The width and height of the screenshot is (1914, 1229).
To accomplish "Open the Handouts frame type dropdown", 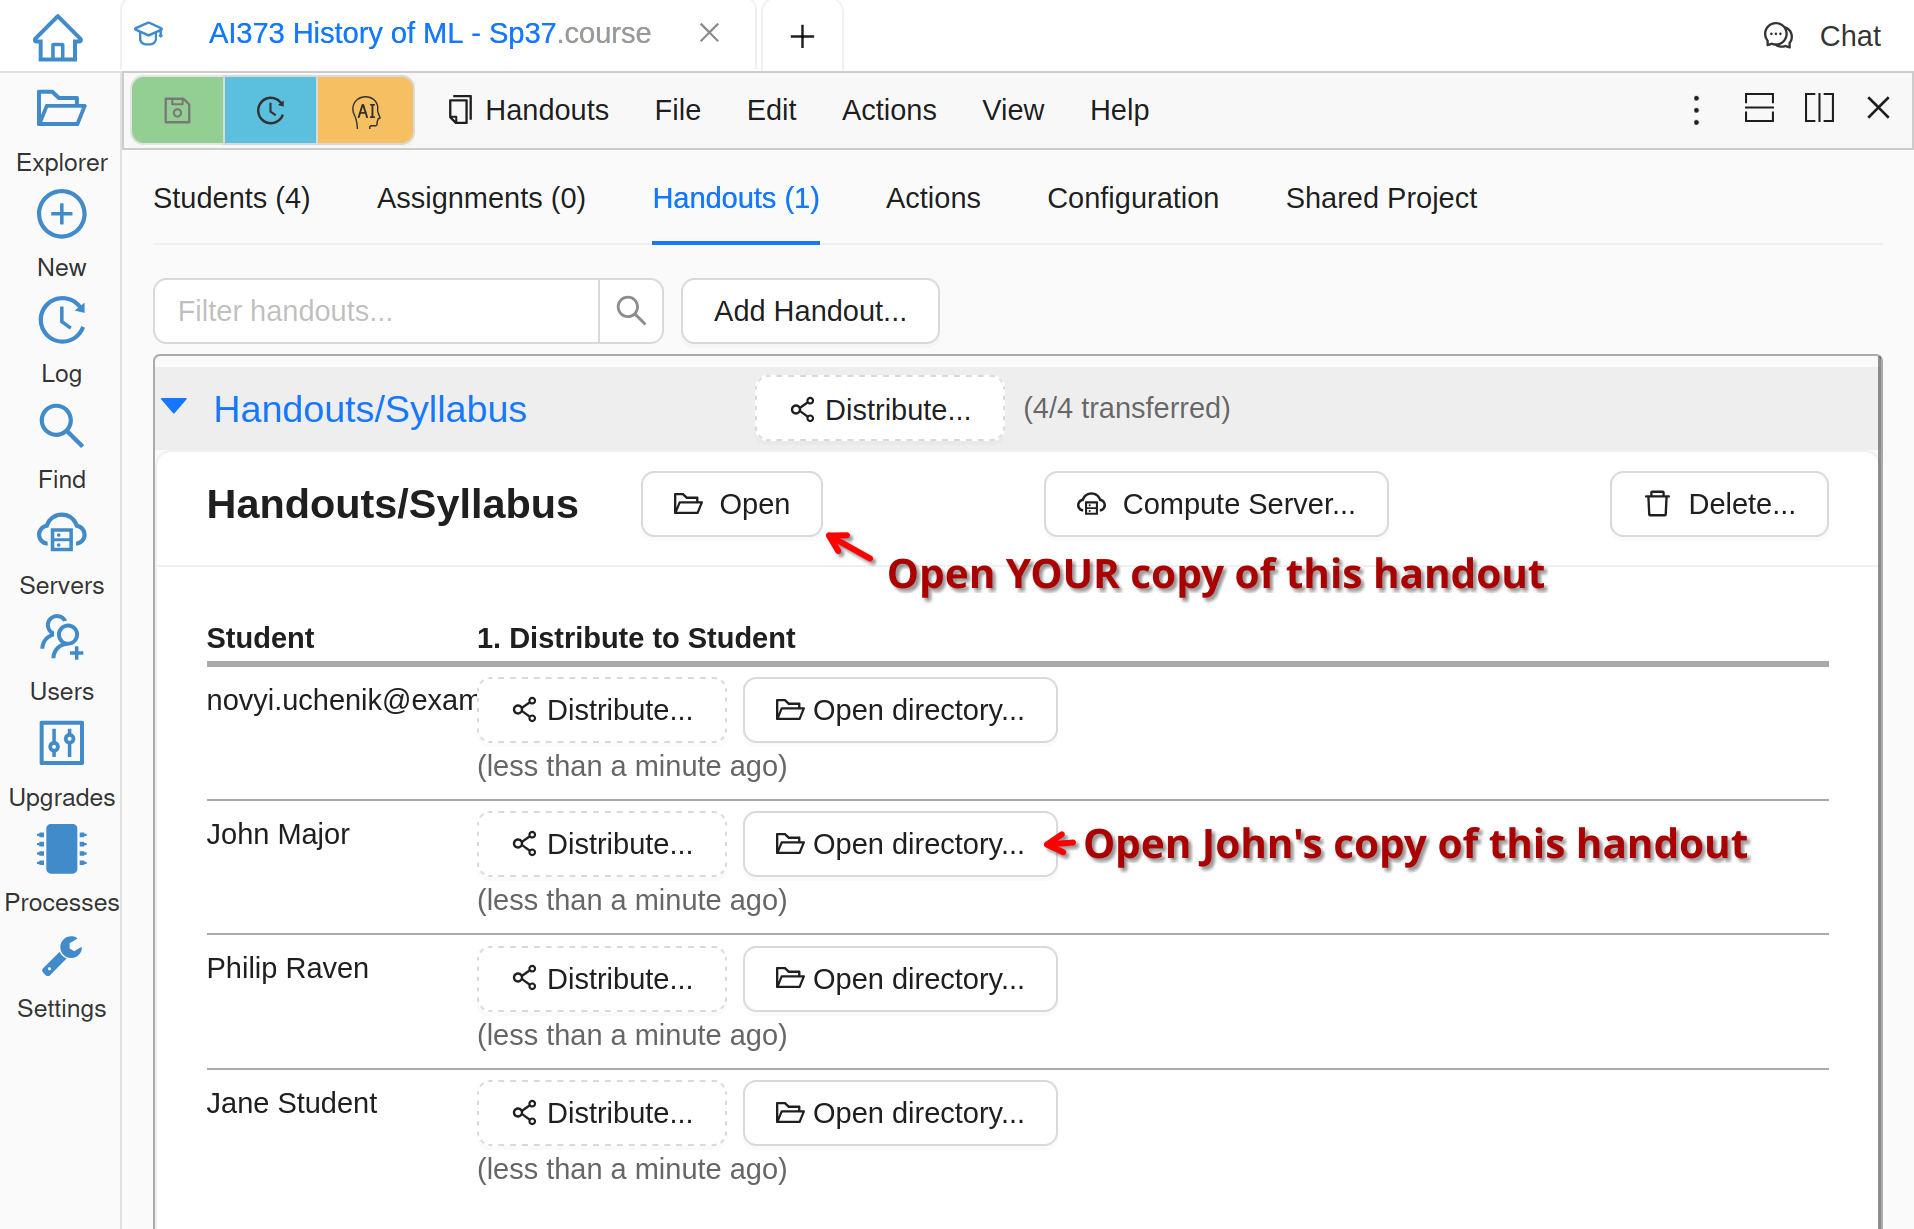I will click(528, 110).
